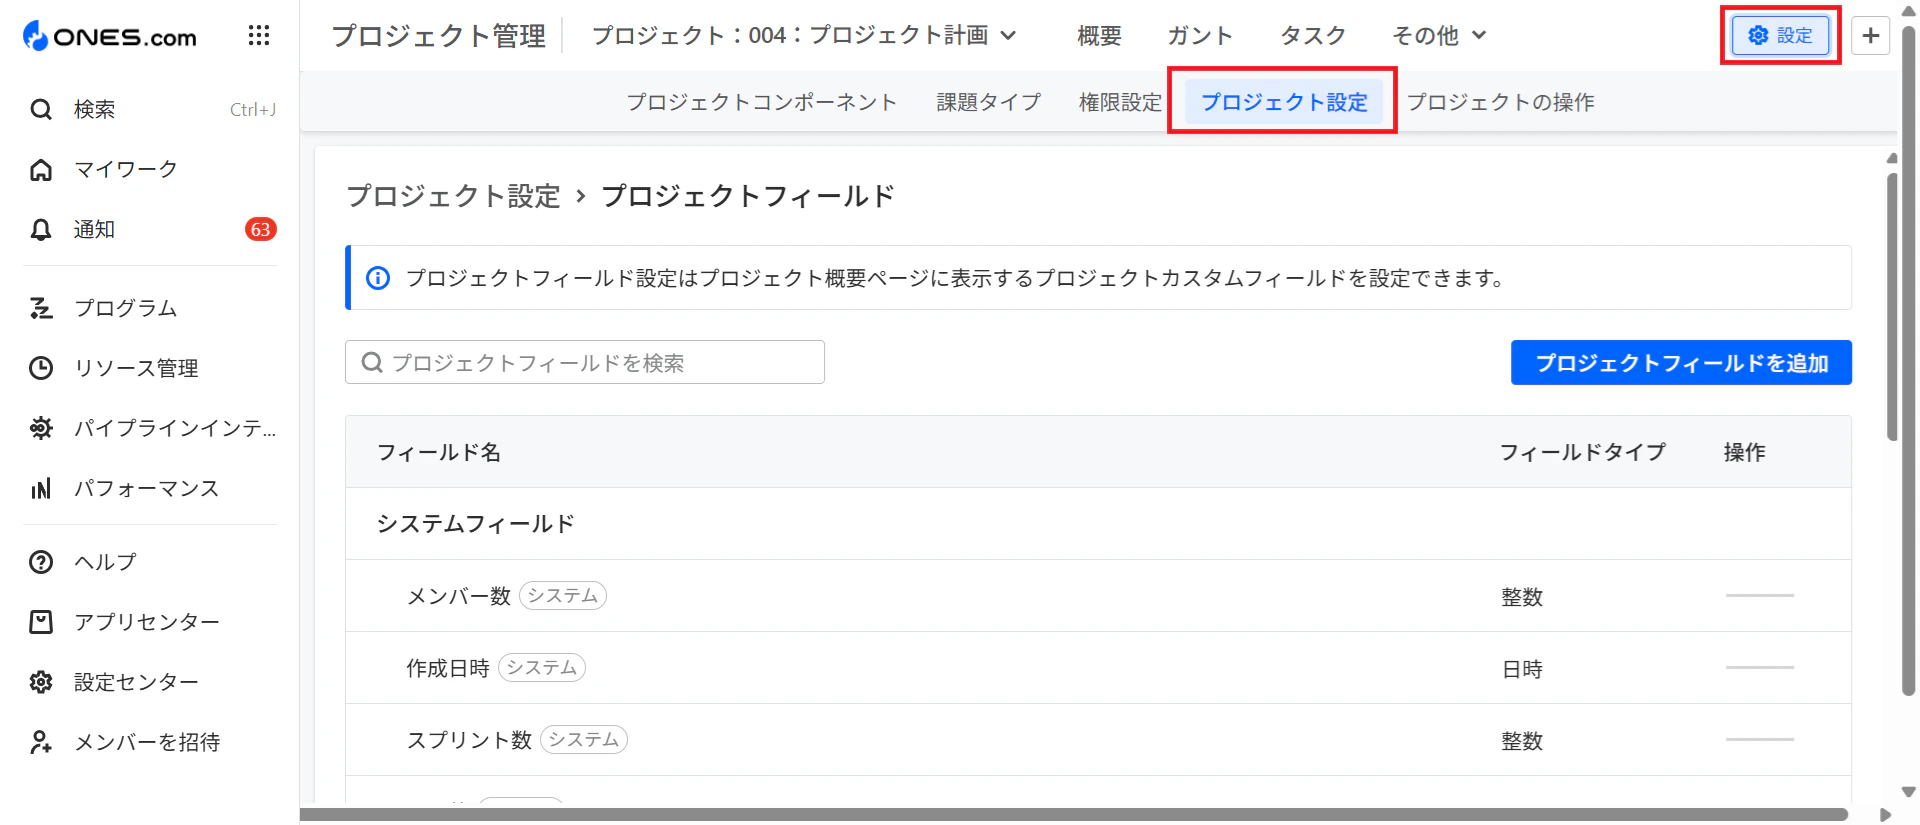The image size is (1920, 825).
Task: Click the フィールドタイプ column header
Action: [1582, 452]
